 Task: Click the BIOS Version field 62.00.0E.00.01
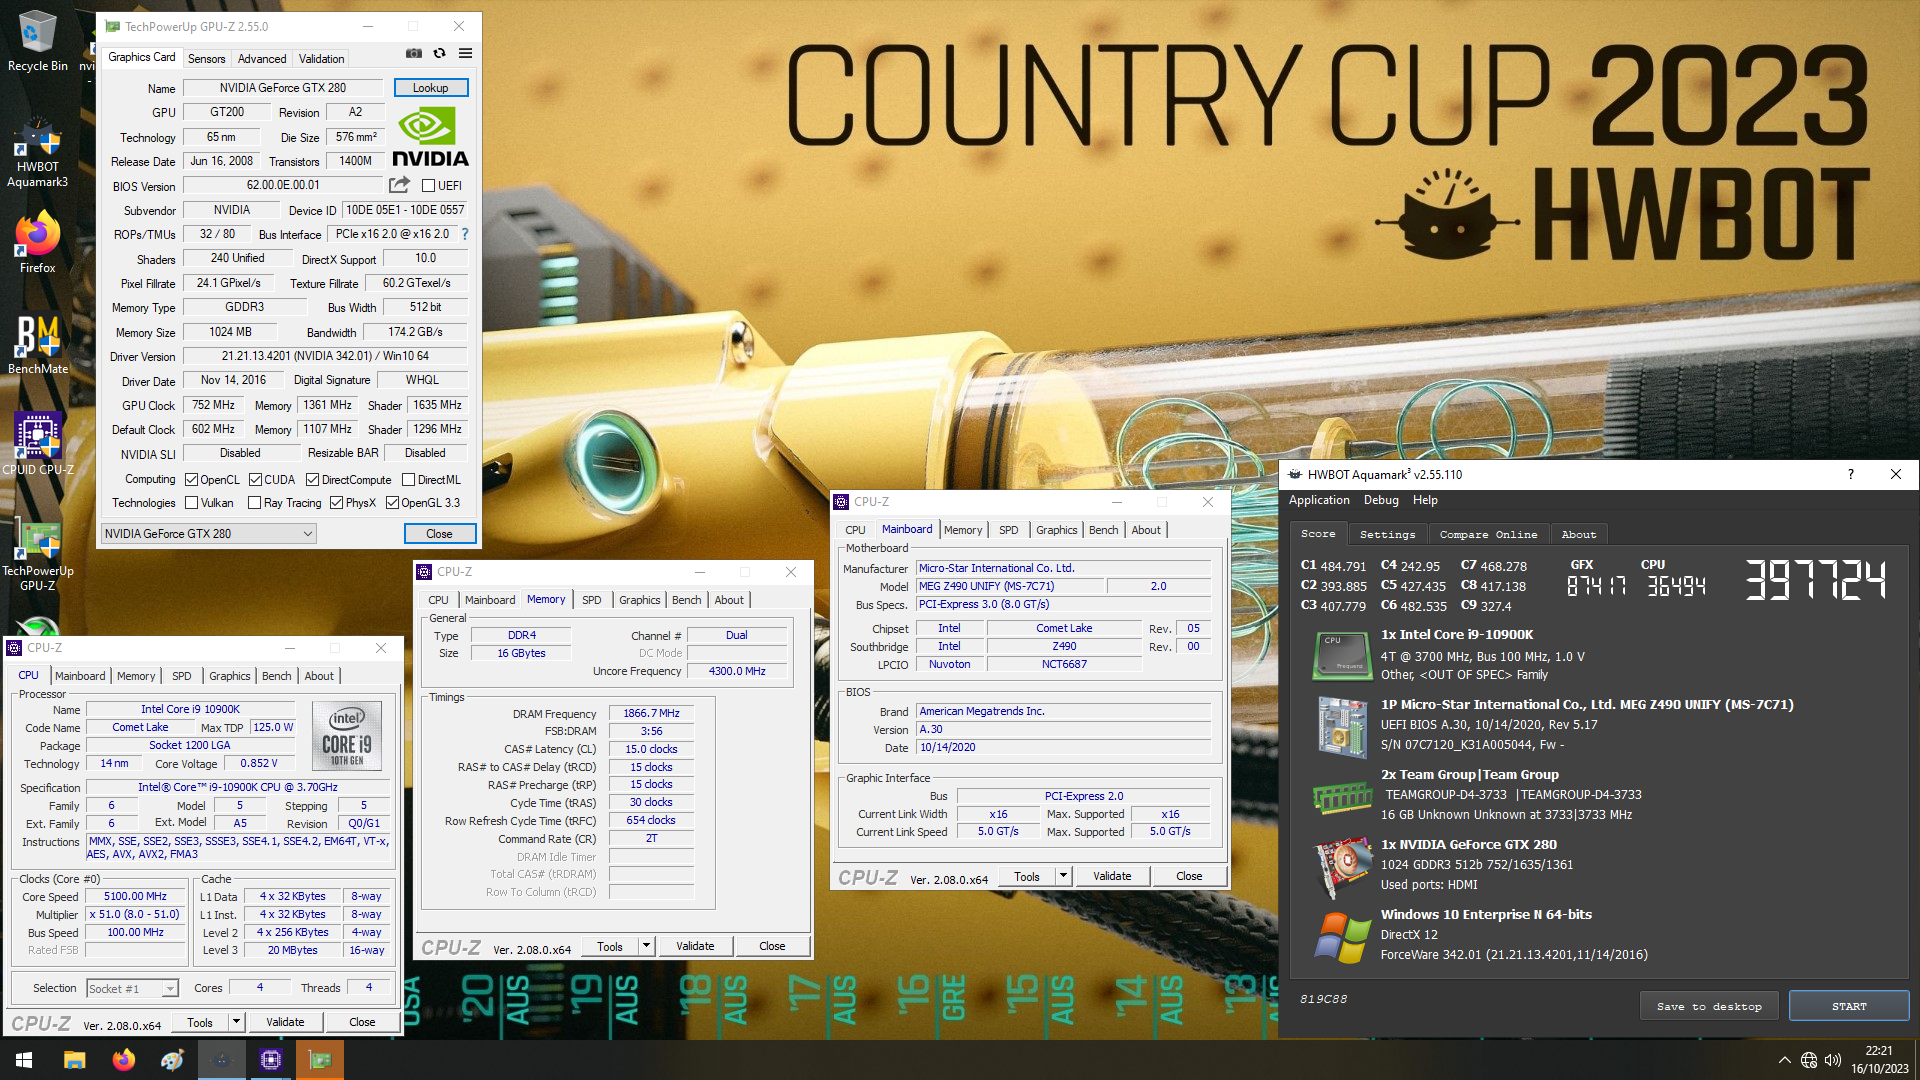tap(283, 186)
